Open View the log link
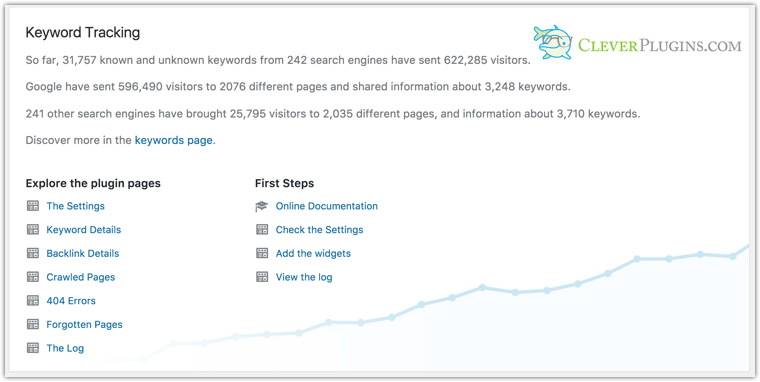The width and height of the screenshot is (760, 382). coord(304,277)
